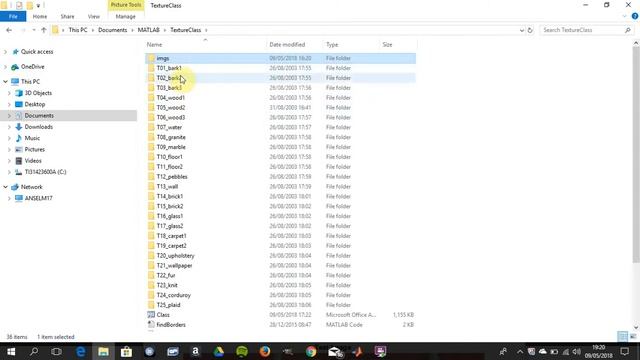Image resolution: width=640 pixels, height=360 pixels.
Task: Launch Firefox from the taskbar
Action: (265, 351)
